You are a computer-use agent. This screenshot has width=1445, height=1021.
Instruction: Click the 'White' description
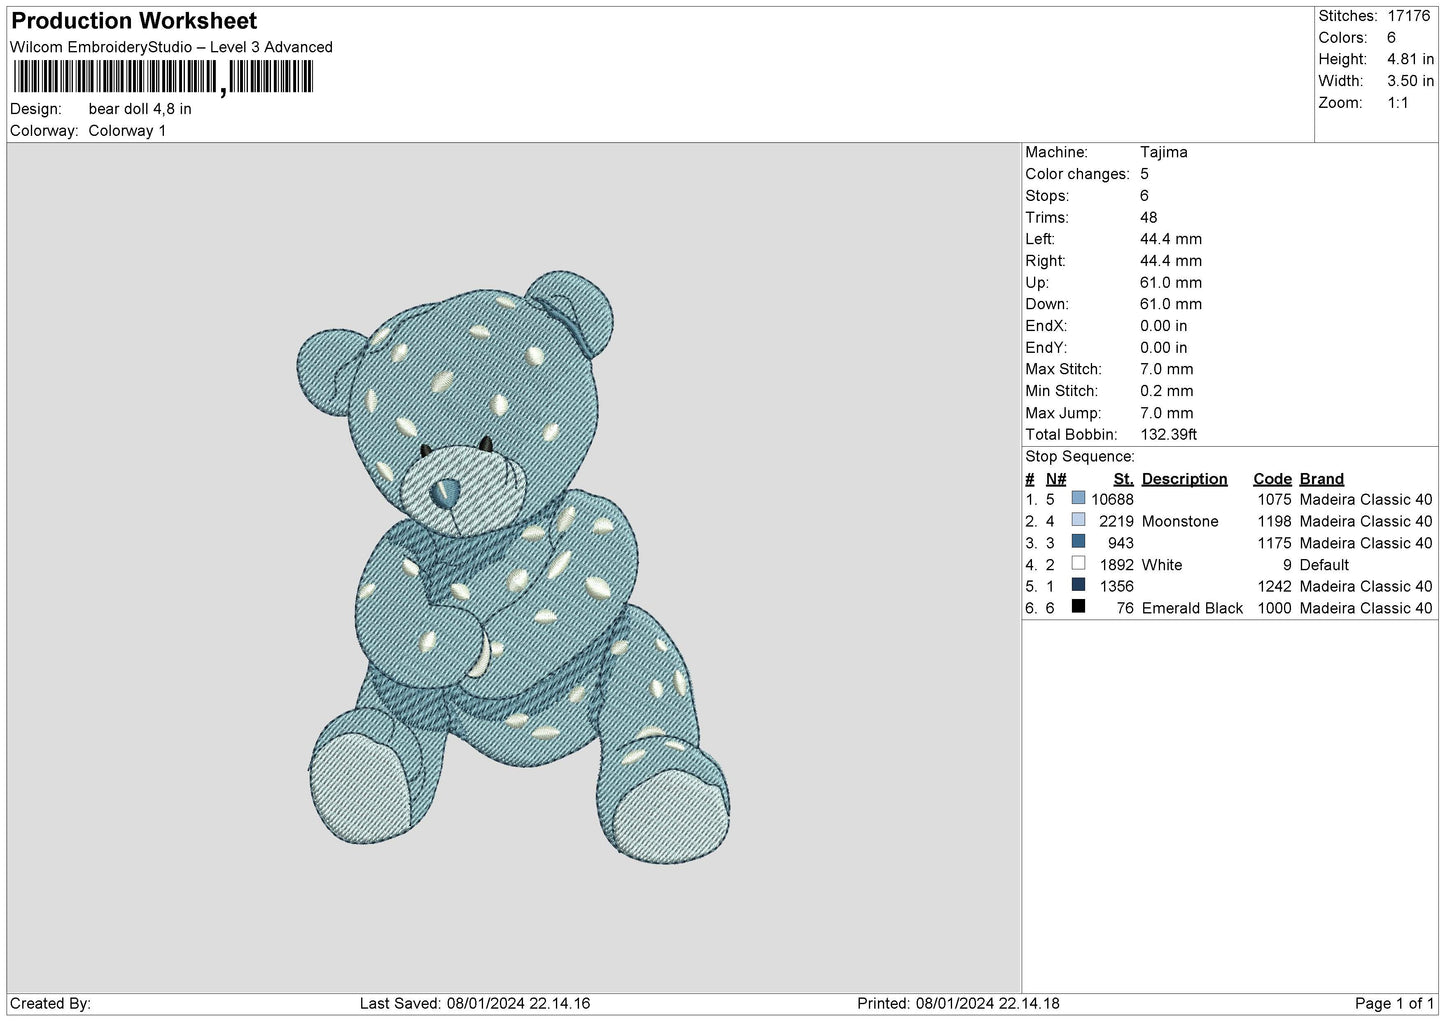[1162, 565]
